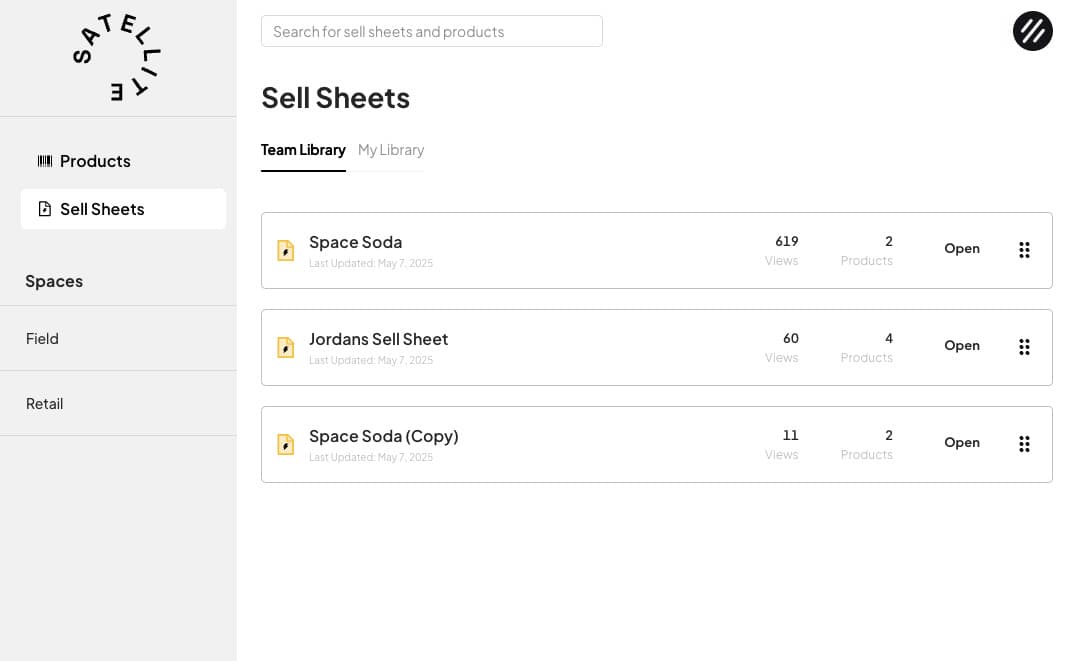Viewport: 1071px width, 661px height.
Task: Focus the sell sheets and products search box
Action: (x=431, y=31)
